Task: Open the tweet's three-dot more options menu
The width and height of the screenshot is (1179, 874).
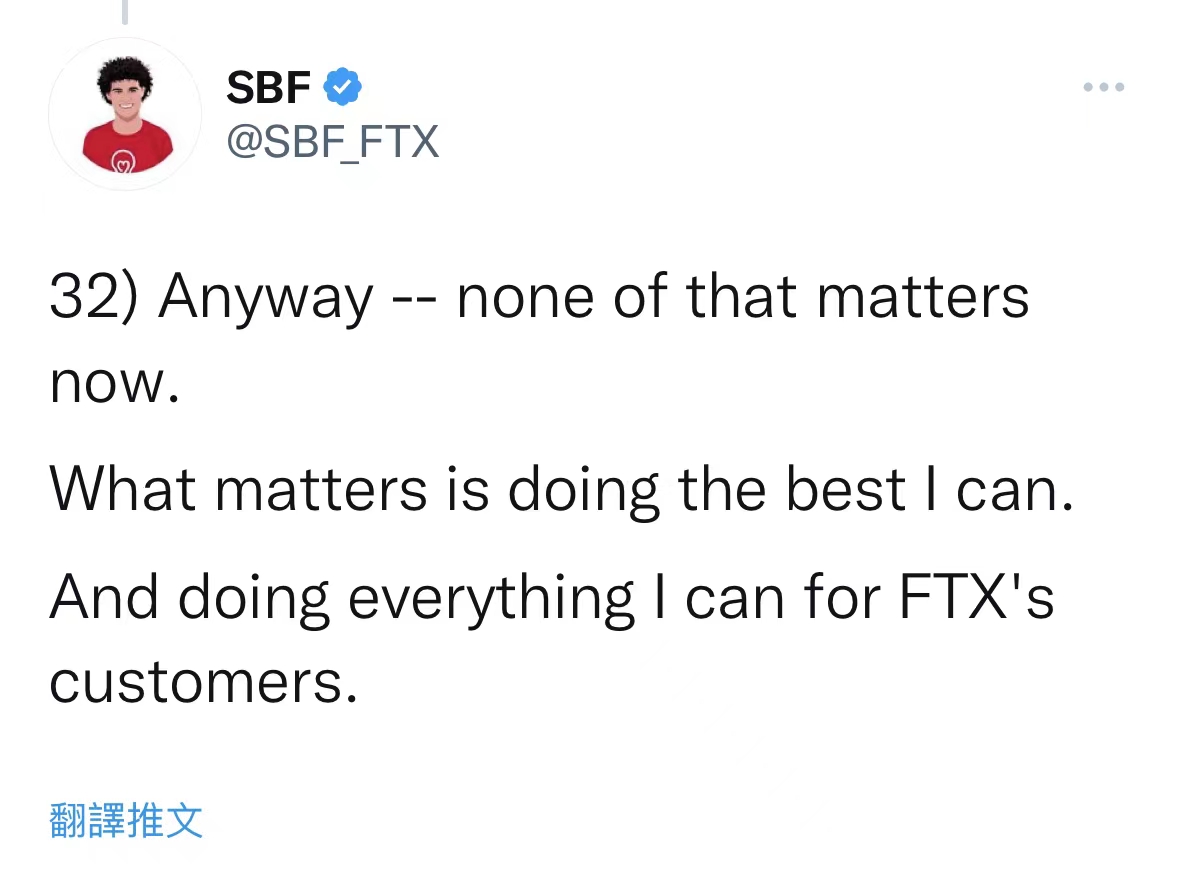Action: (x=1103, y=88)
